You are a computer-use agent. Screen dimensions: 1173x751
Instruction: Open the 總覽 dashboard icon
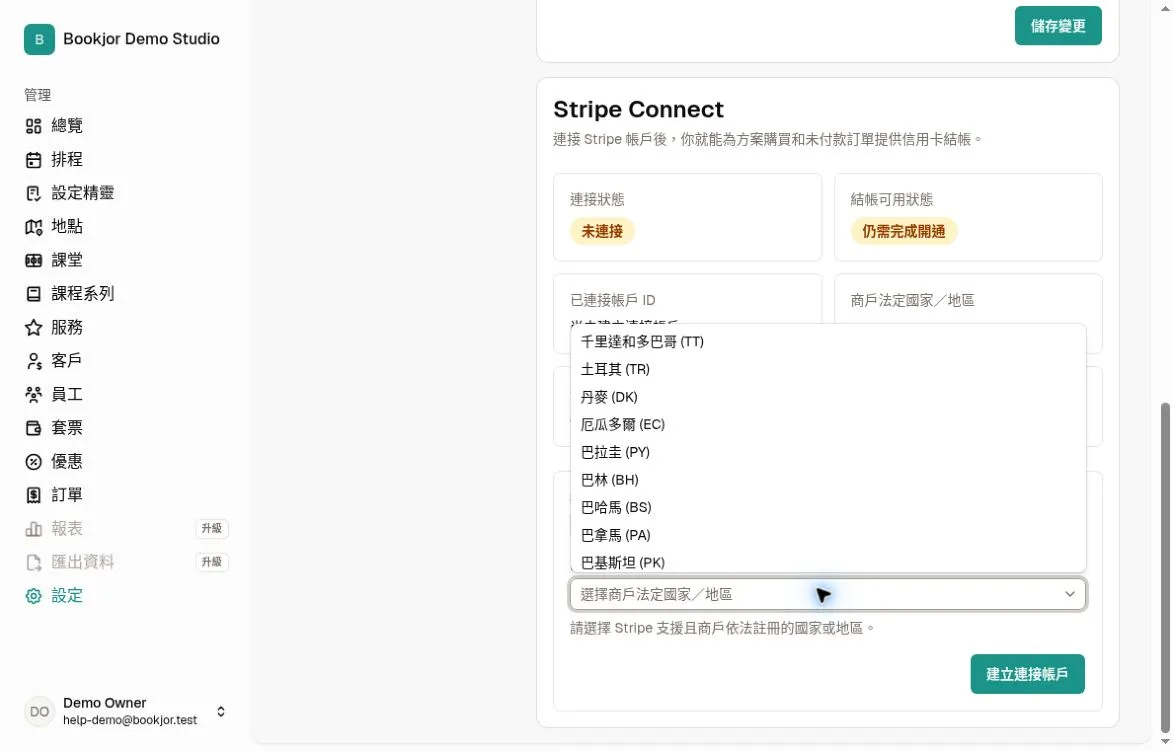click(33, 126)
